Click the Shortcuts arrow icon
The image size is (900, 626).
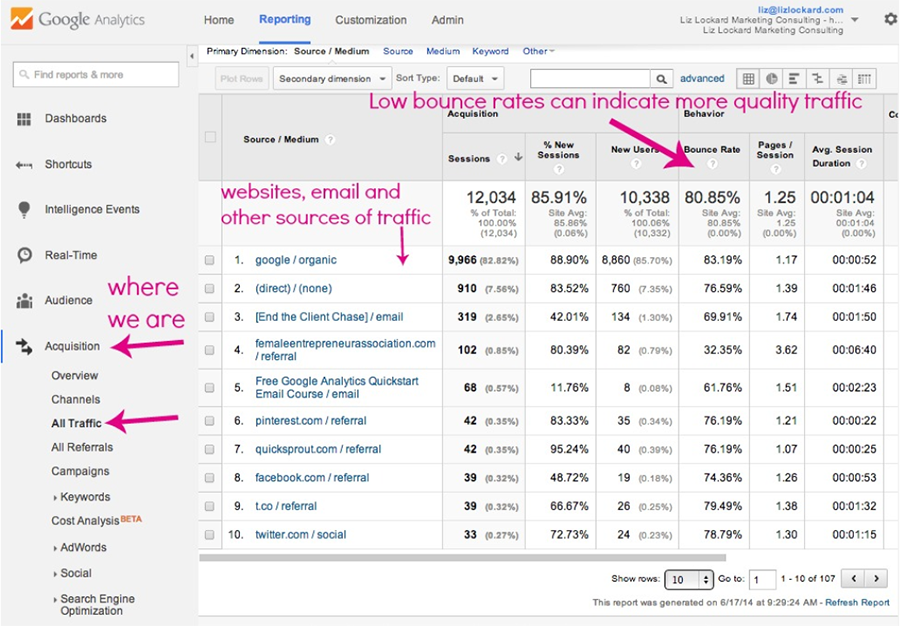pyautogui.click(x=24, y=165)
